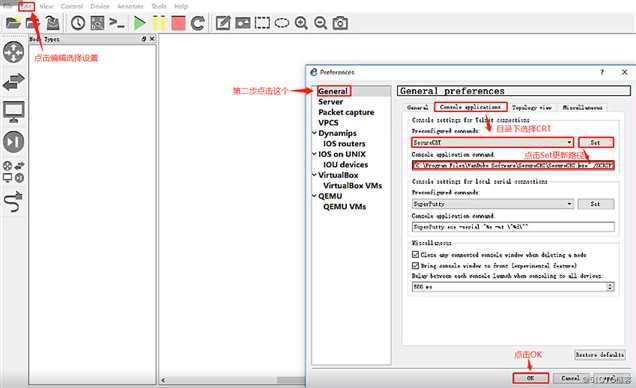The image size is (636, 388).
Task: Open the SecureCRT preconfigured command dropdown
Action: point(569,142)
